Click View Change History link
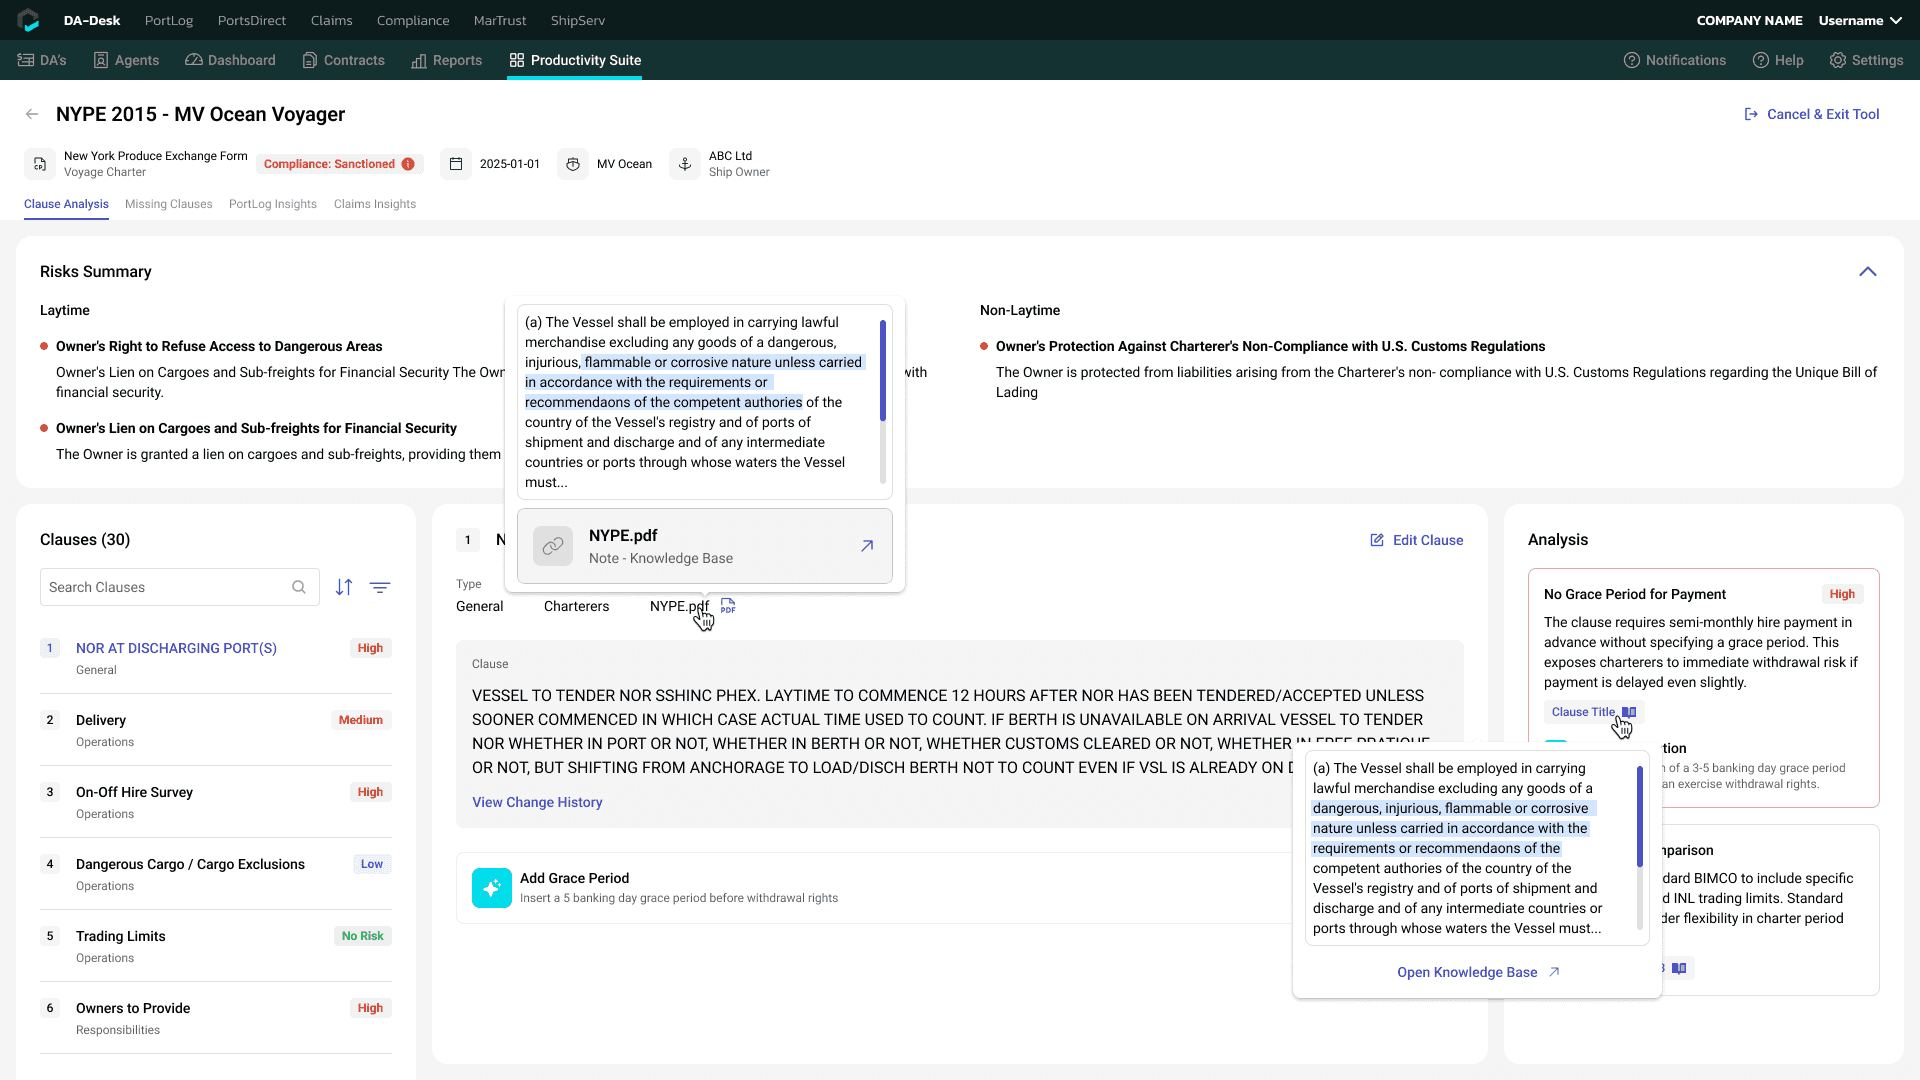This screenshot has height=1080, width=1920. 537,802
